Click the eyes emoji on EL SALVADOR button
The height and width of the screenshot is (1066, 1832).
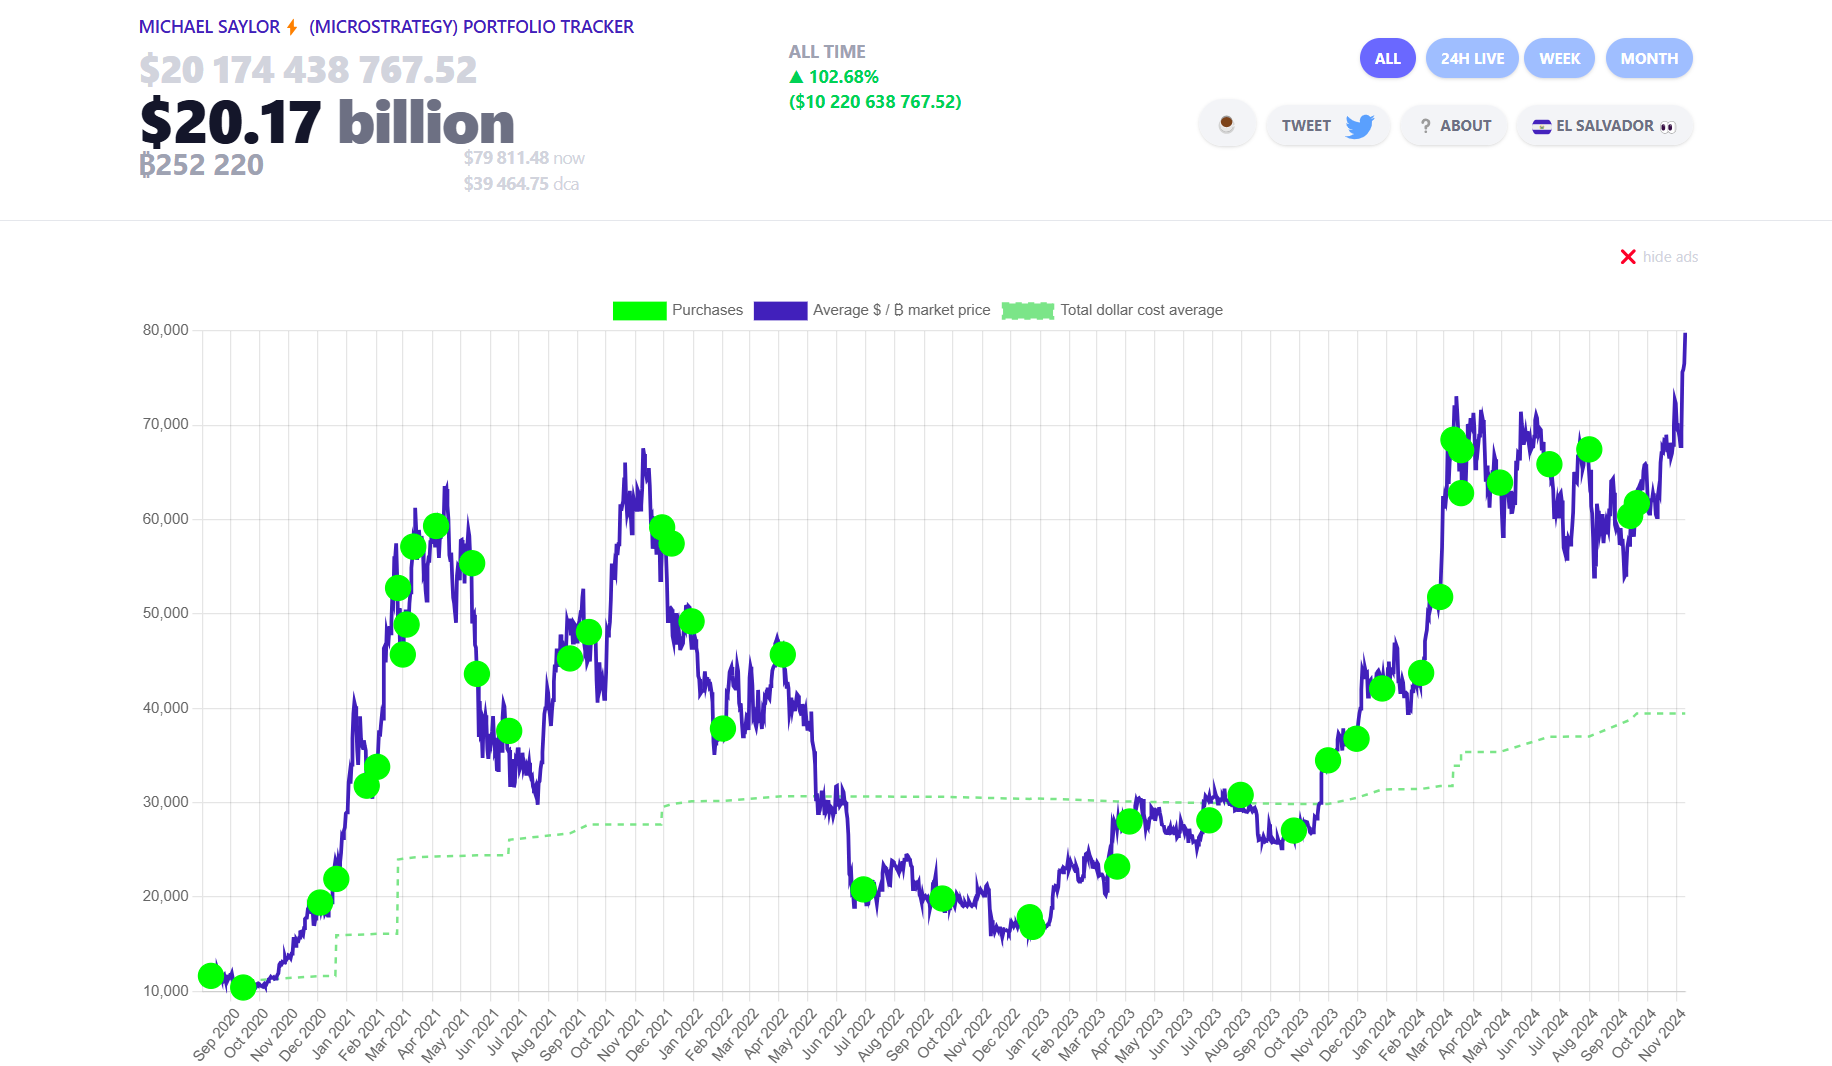1667,126
